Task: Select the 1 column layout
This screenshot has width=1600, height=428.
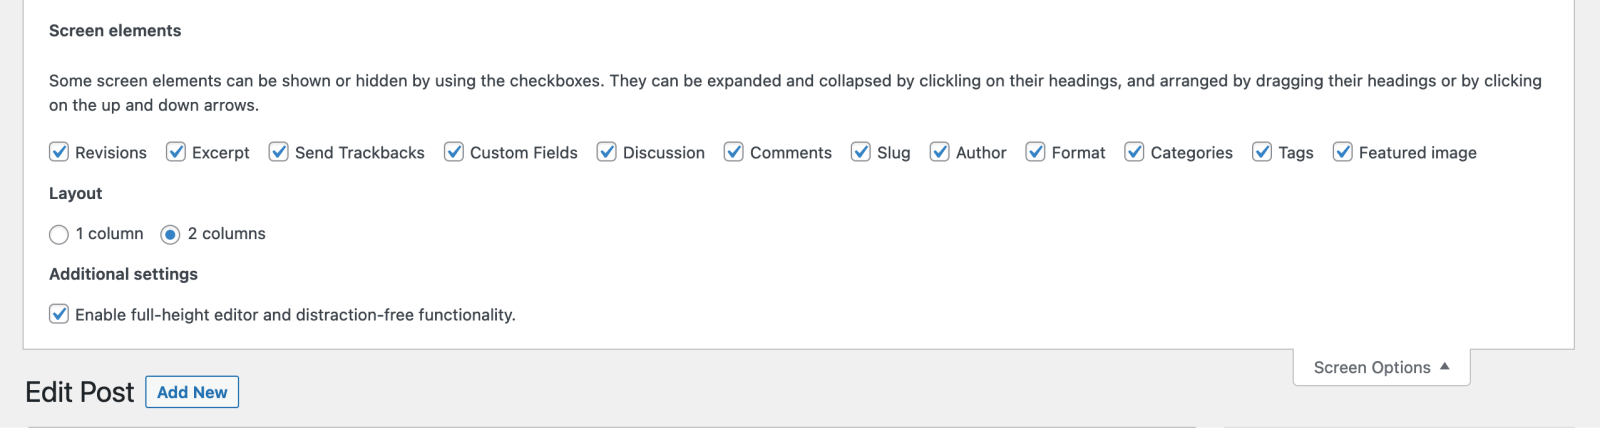Action: pos(59,234)
